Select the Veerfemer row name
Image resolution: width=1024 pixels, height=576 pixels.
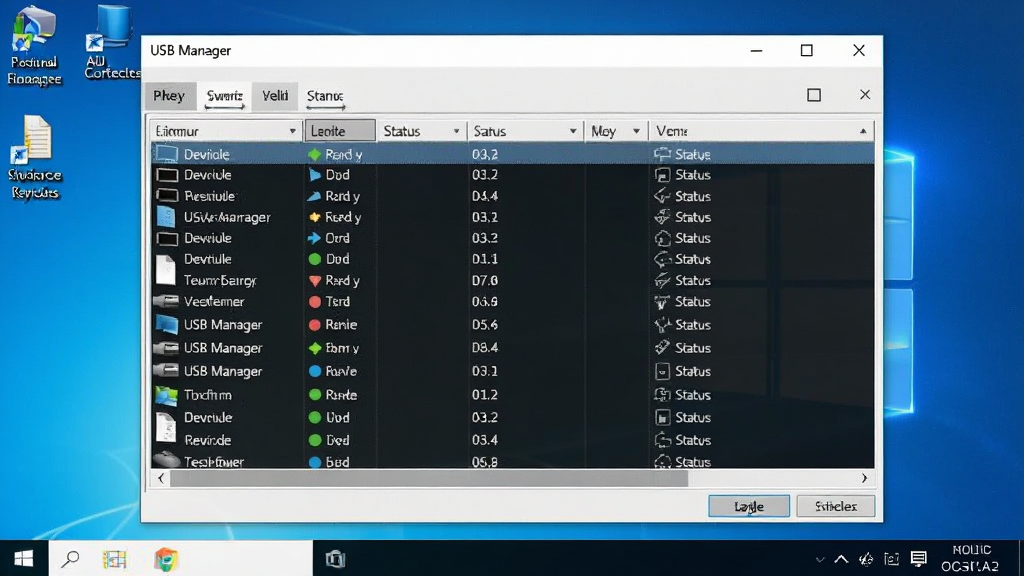(214, 302)
